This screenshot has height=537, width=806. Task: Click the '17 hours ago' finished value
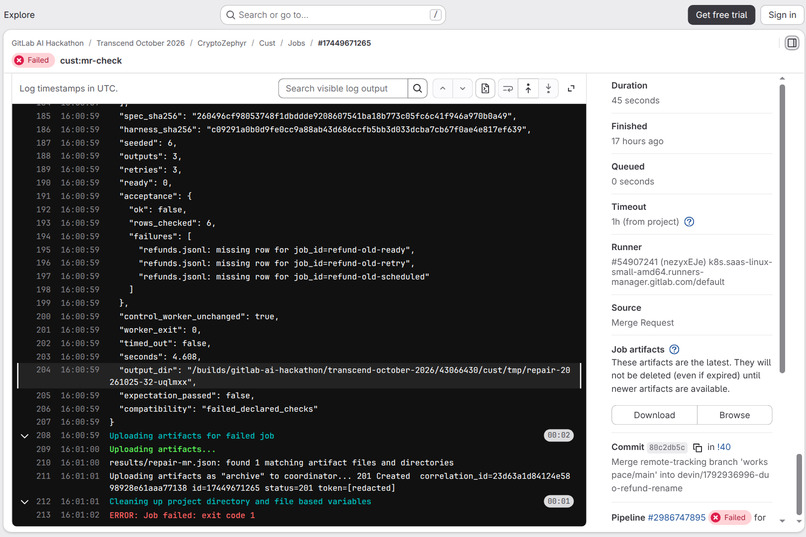[x=637, y=141]
